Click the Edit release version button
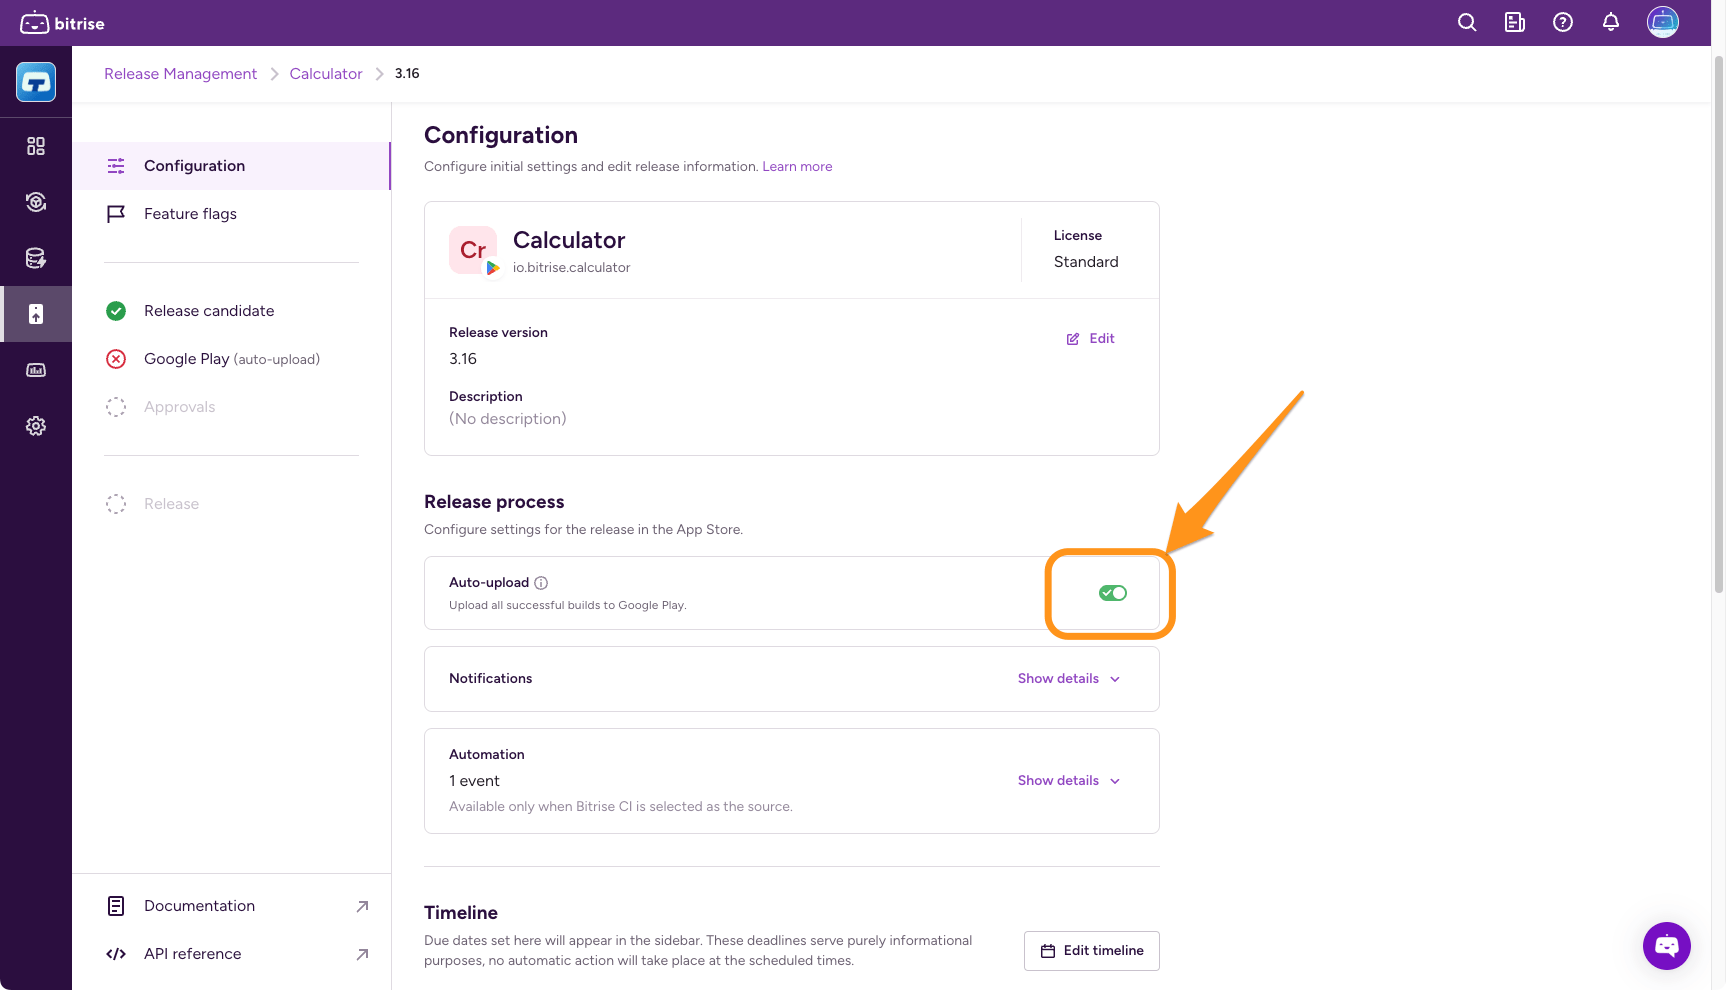The width and height of the screenshot is (1726, 990). [1091, 339]
